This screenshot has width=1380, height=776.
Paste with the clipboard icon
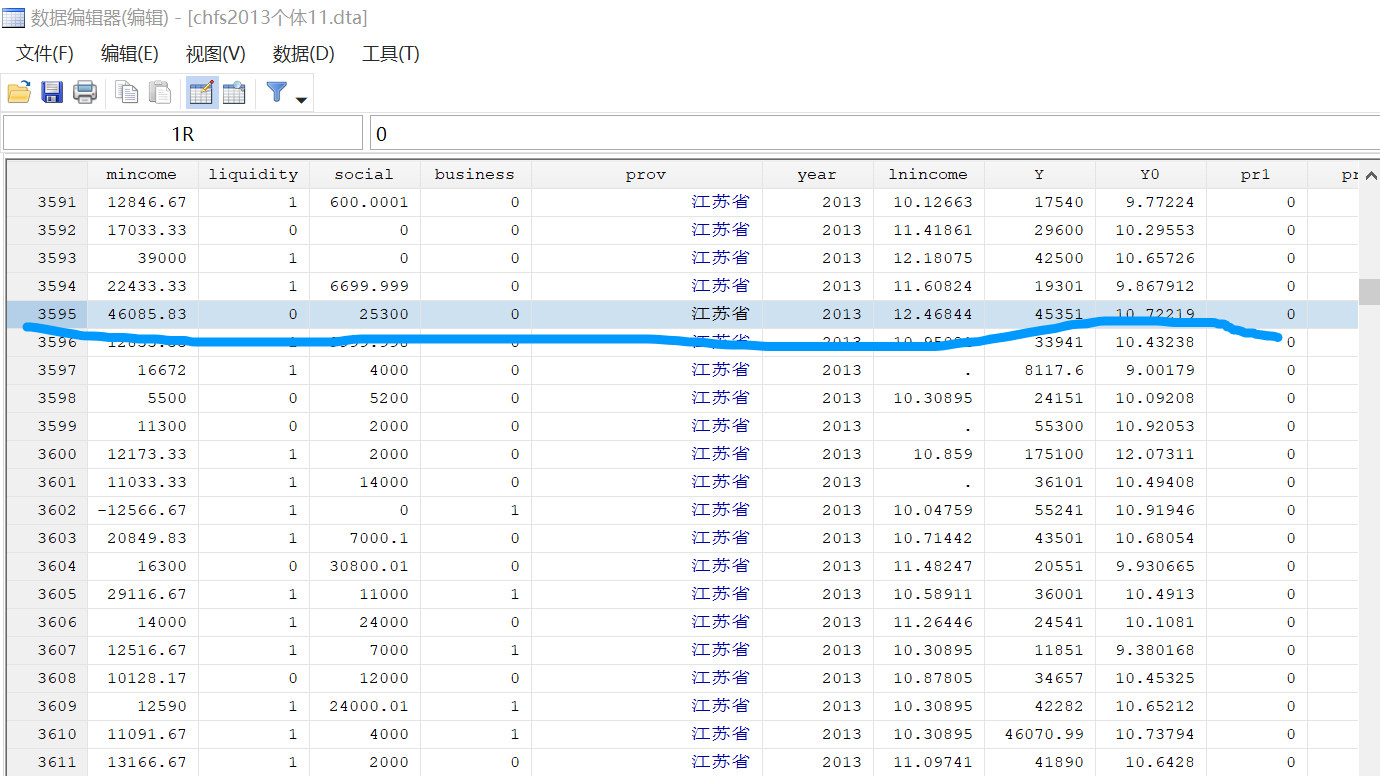(x=160, y=93)
